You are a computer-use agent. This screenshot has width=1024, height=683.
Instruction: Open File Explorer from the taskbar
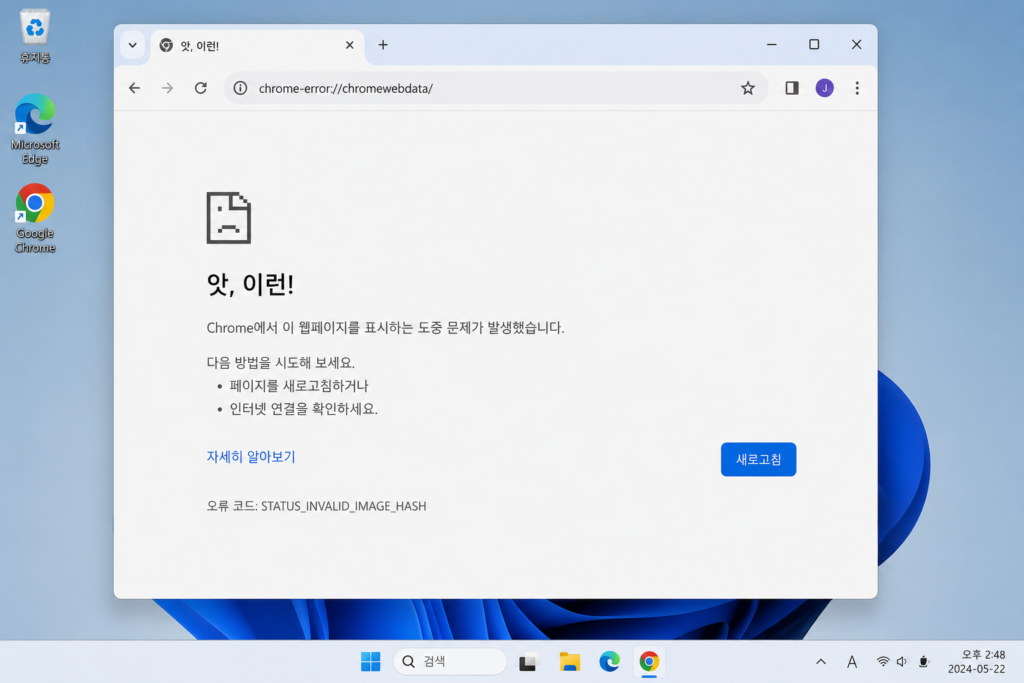569,661
